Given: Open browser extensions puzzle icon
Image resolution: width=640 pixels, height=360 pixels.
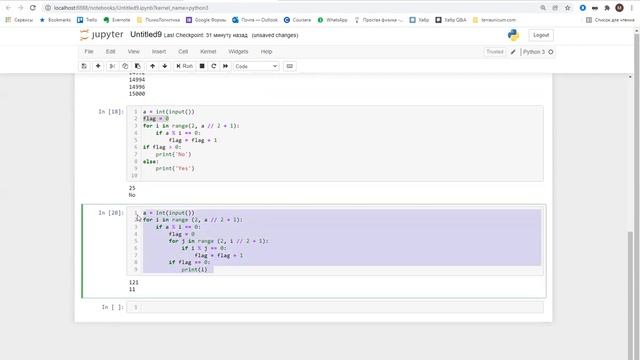Looking at the screenshot, I should (607, 8).
